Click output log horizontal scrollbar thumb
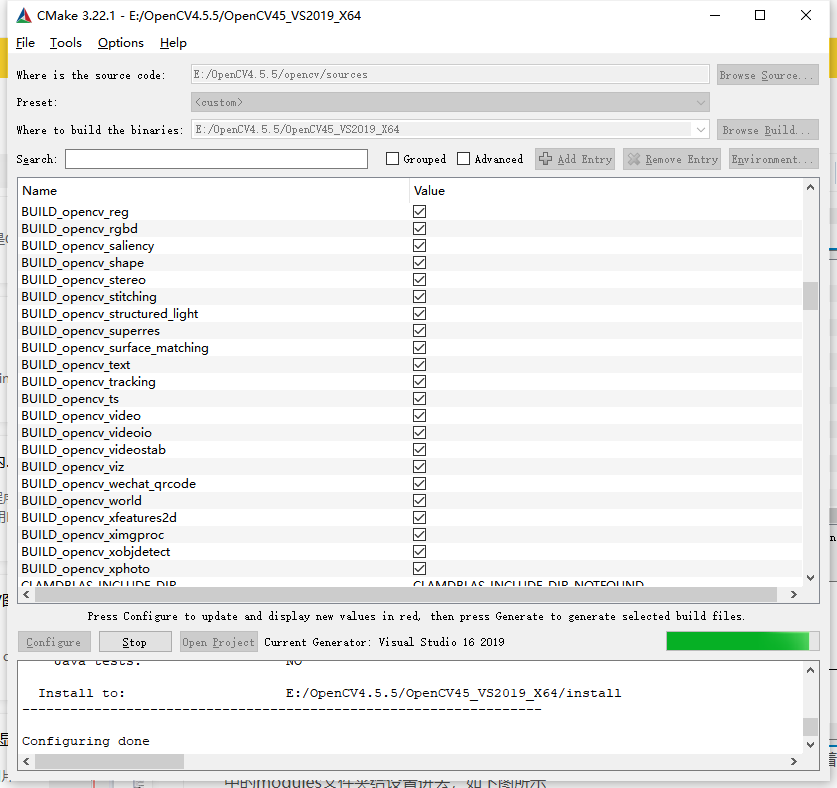This screenshot has width=837, height=788. pos(109,761)
